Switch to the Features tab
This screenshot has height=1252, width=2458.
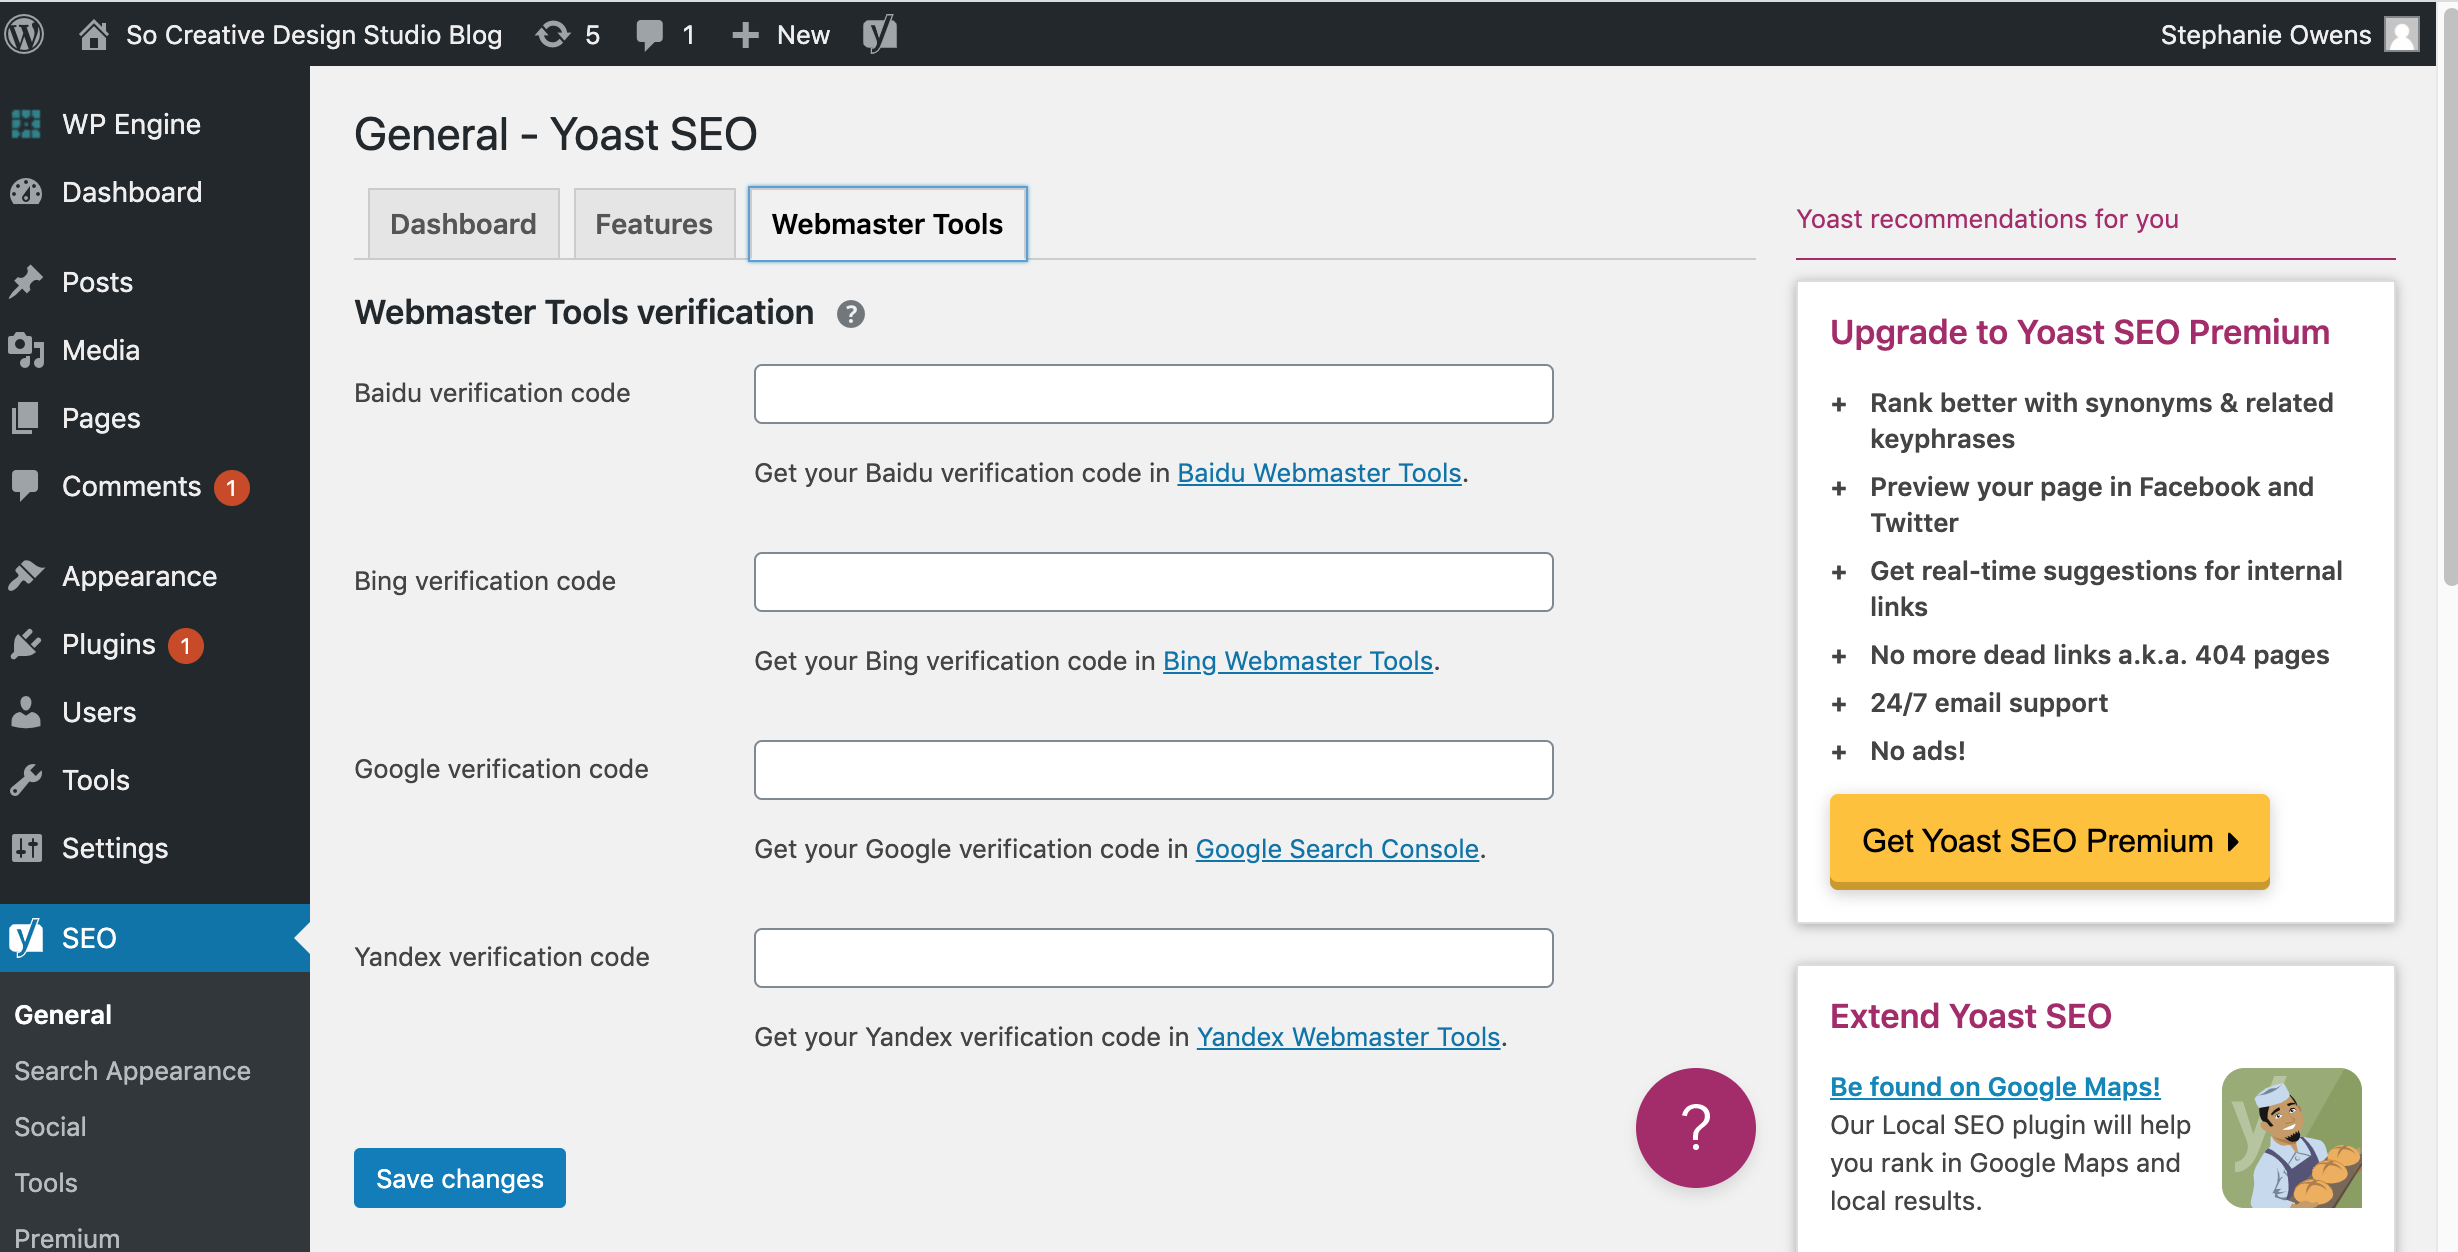click(x=653, y=224)
